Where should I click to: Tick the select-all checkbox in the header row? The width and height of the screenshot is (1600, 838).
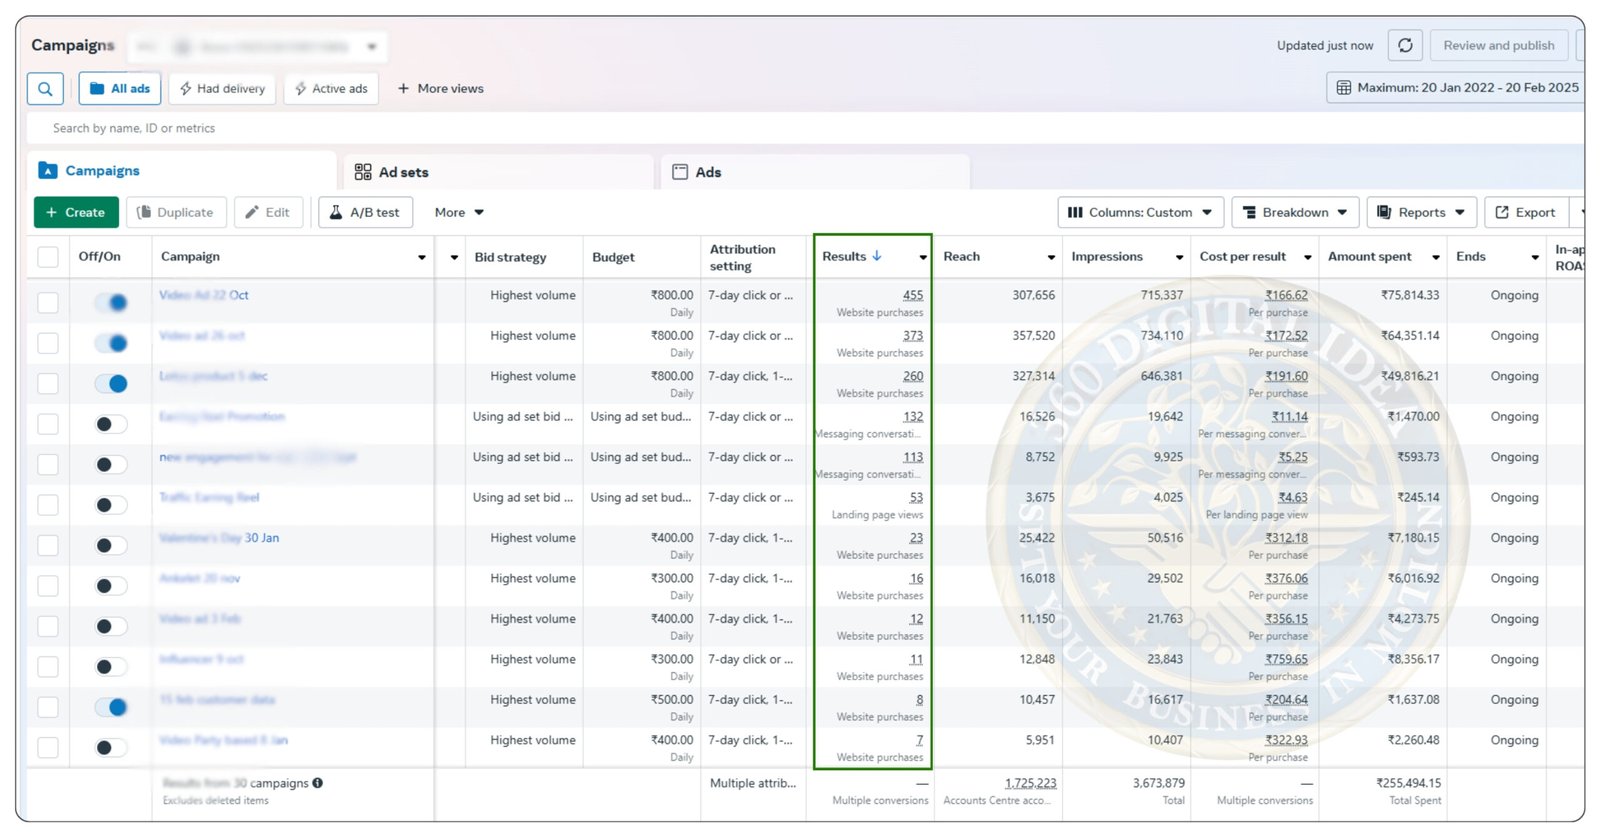(48, 257)
